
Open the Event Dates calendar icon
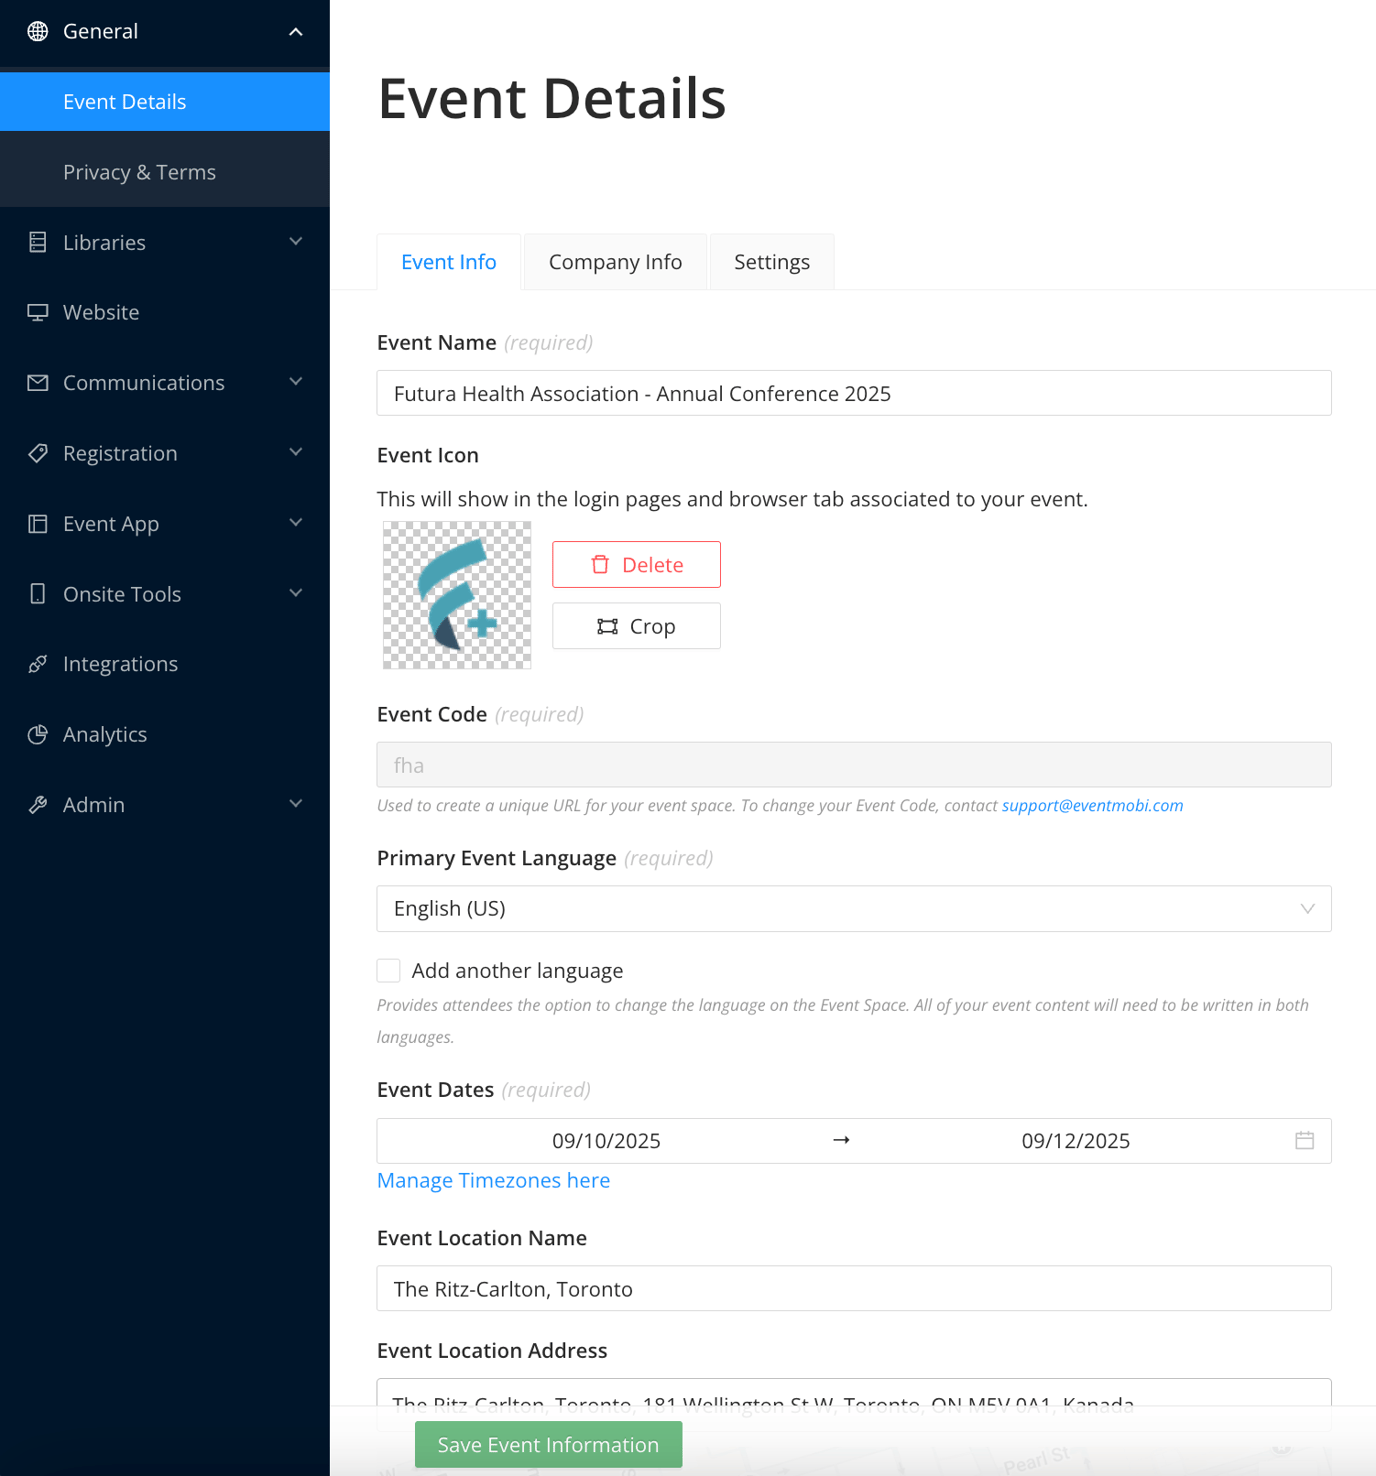[1305, 1141]
